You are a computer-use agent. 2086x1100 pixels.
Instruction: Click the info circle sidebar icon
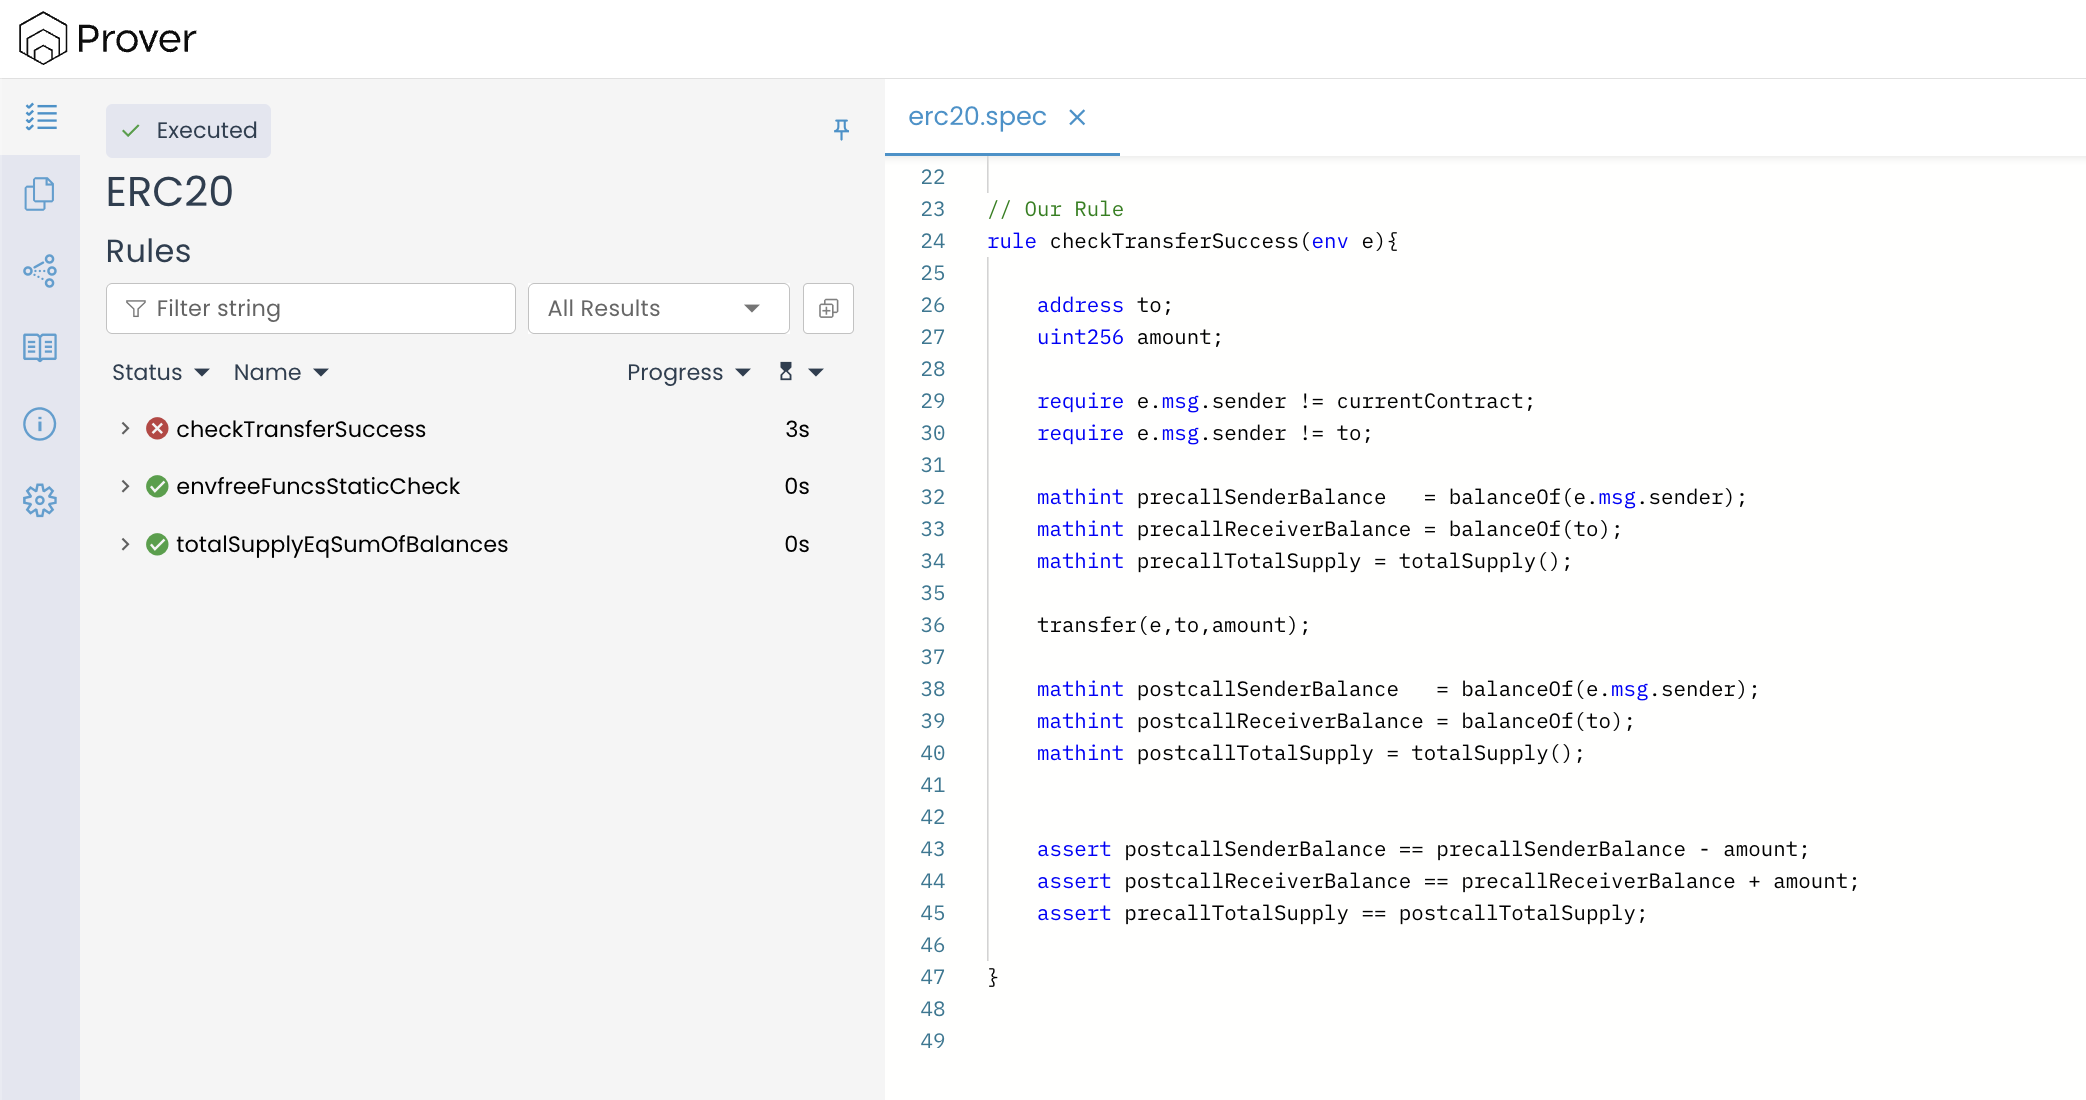pos(40,424)
